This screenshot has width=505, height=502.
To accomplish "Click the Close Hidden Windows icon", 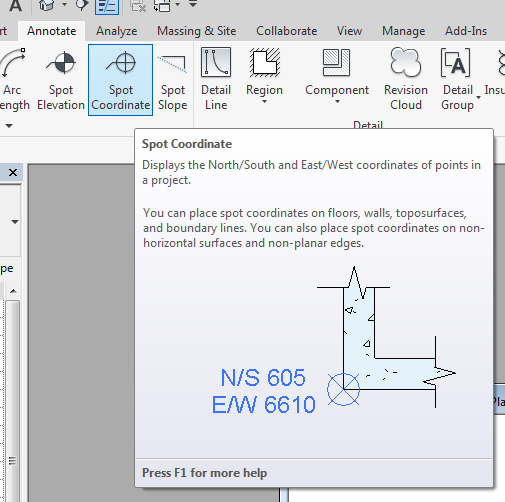I will pos(138,5).
